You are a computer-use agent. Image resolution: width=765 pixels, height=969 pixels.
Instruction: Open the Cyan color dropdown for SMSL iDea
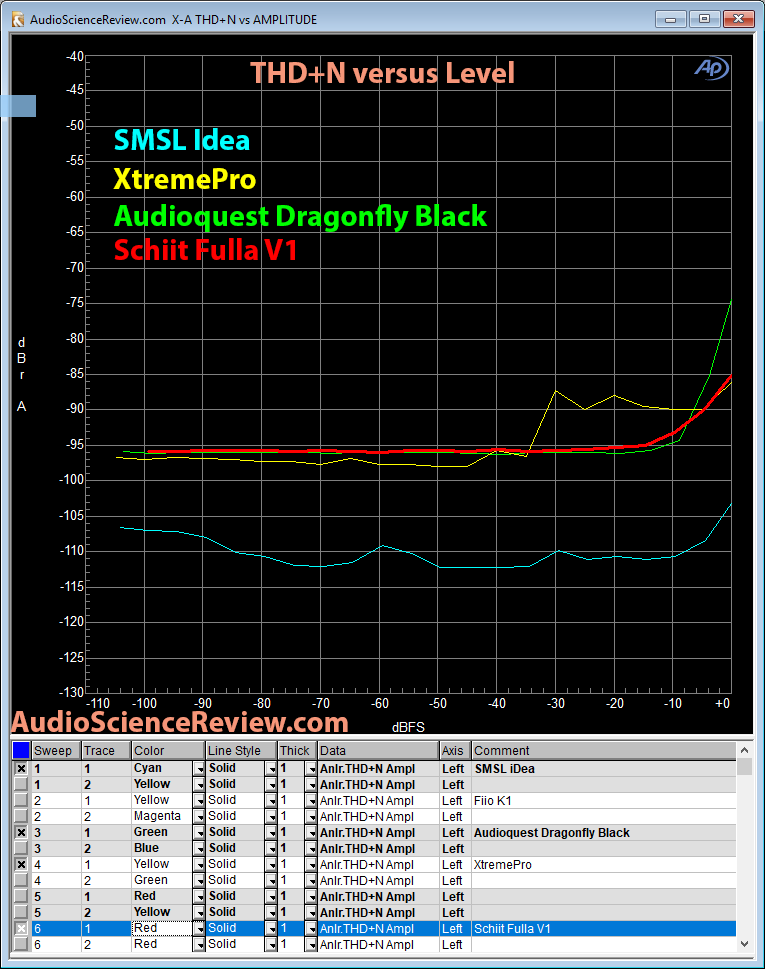tap(199, 769)
